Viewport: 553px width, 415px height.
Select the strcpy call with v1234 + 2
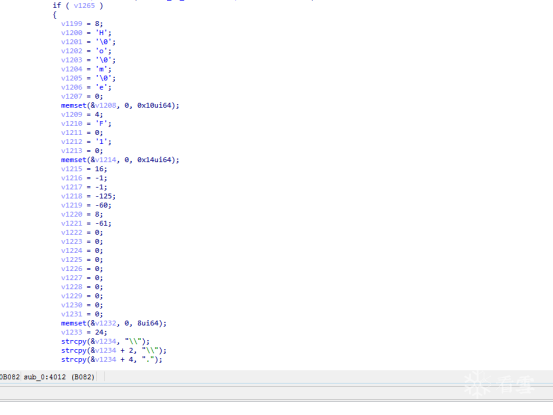pos(114,350)
